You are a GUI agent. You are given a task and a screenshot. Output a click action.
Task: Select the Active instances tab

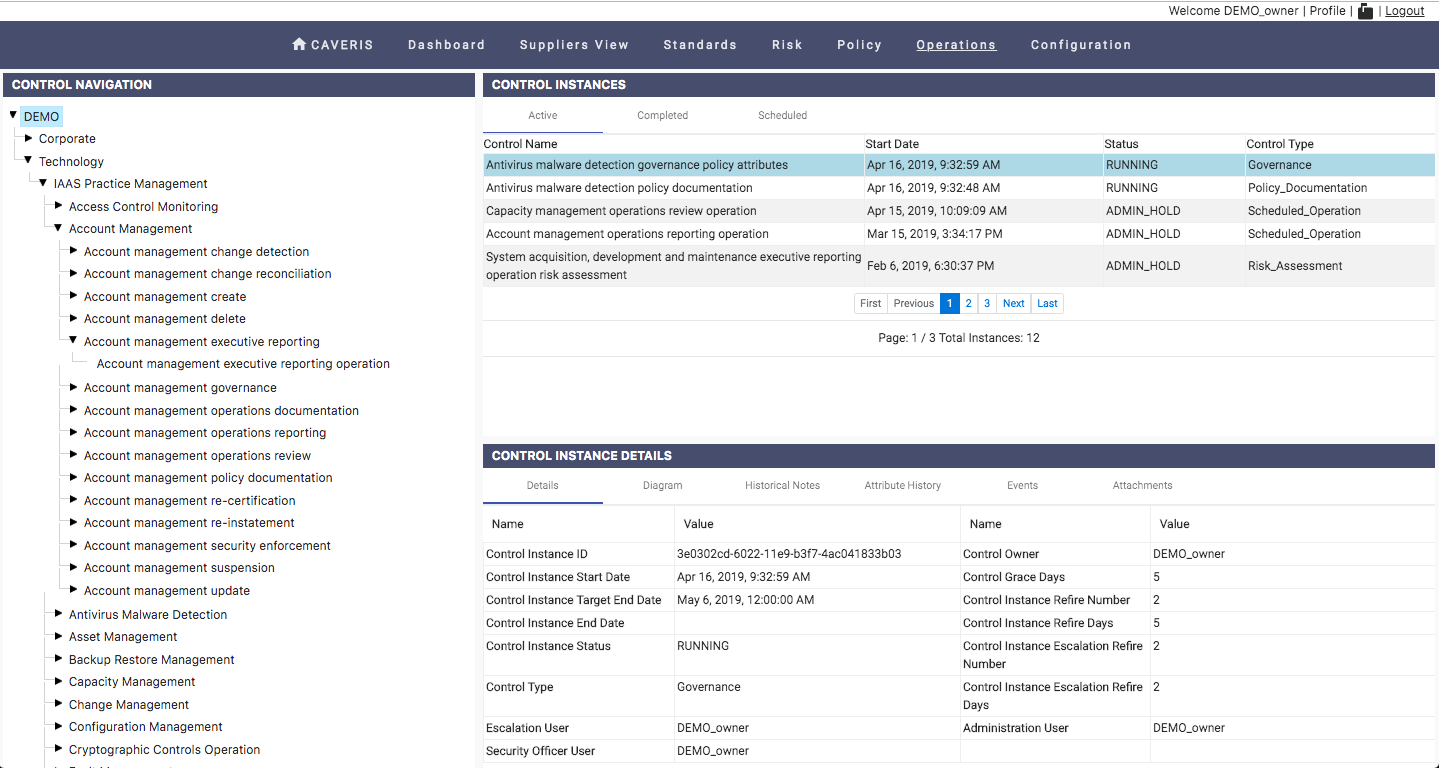pos(543,115)
